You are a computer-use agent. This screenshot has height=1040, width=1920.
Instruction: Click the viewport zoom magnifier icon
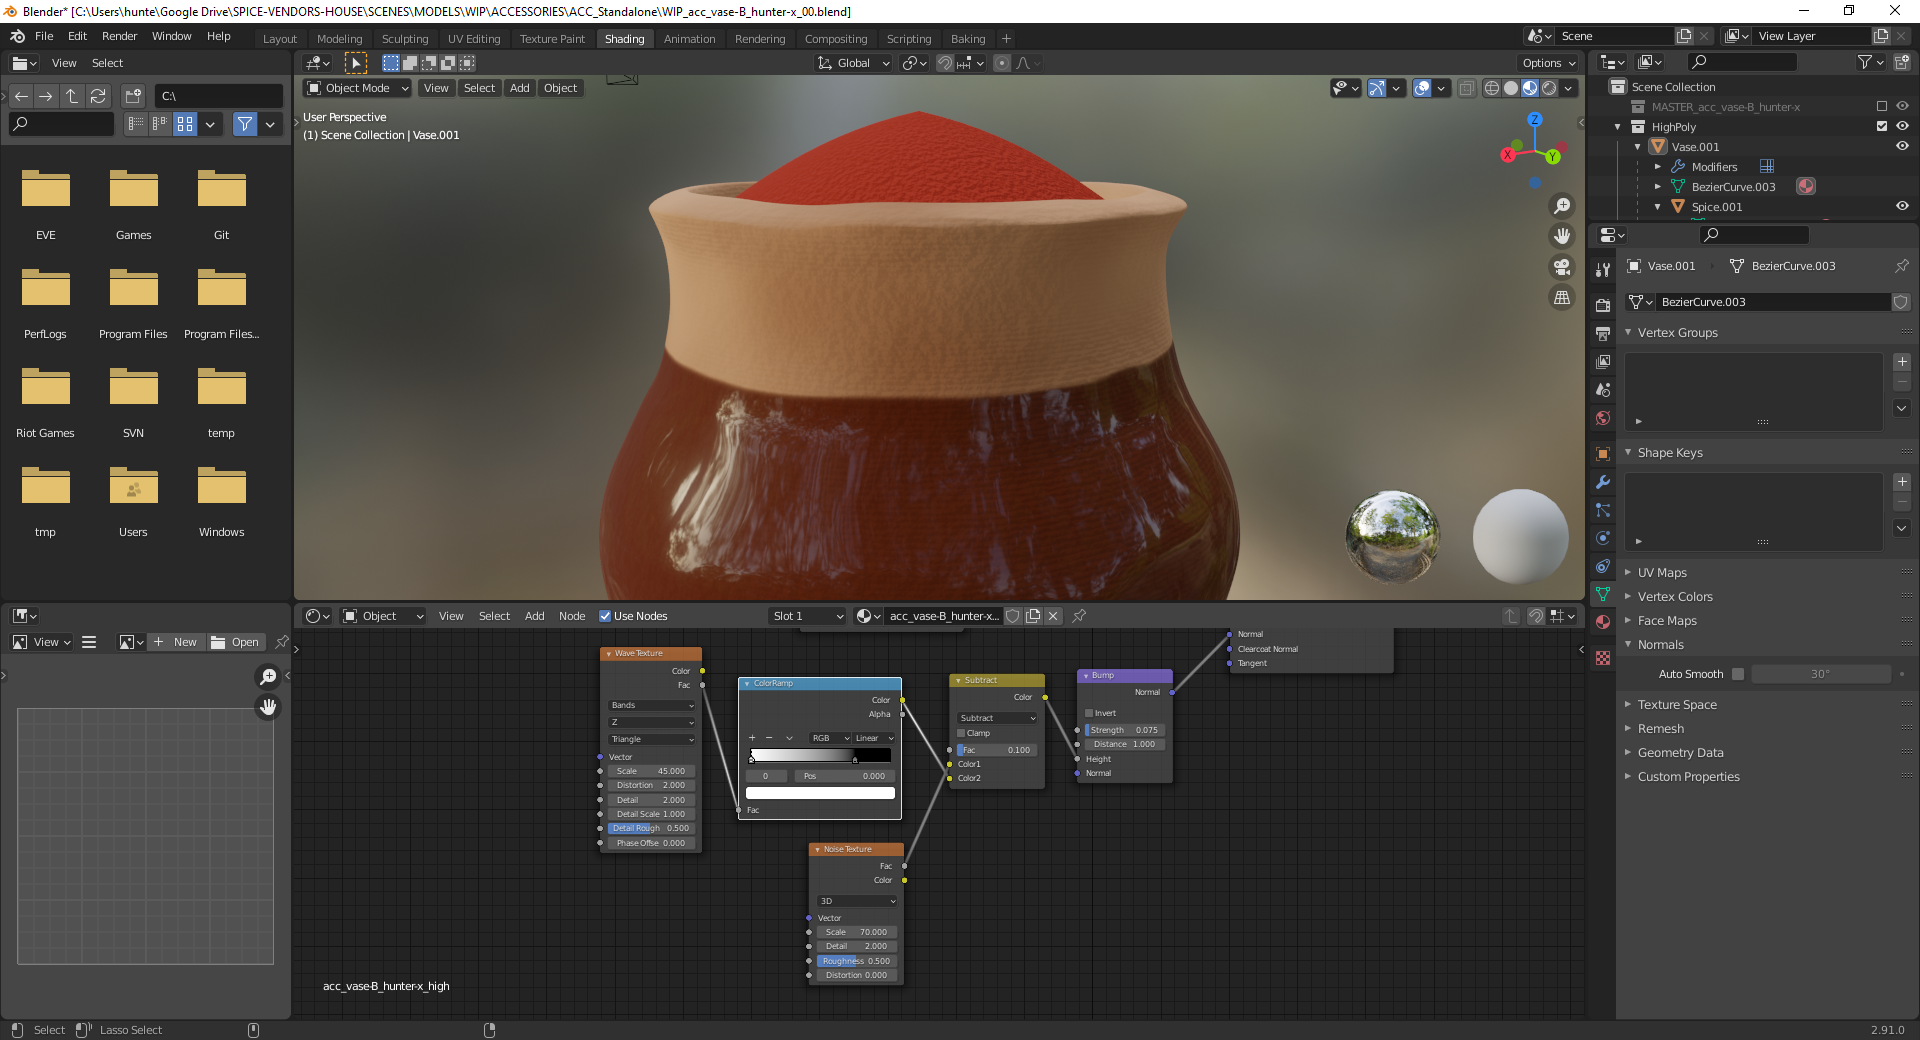point(1561,206)
